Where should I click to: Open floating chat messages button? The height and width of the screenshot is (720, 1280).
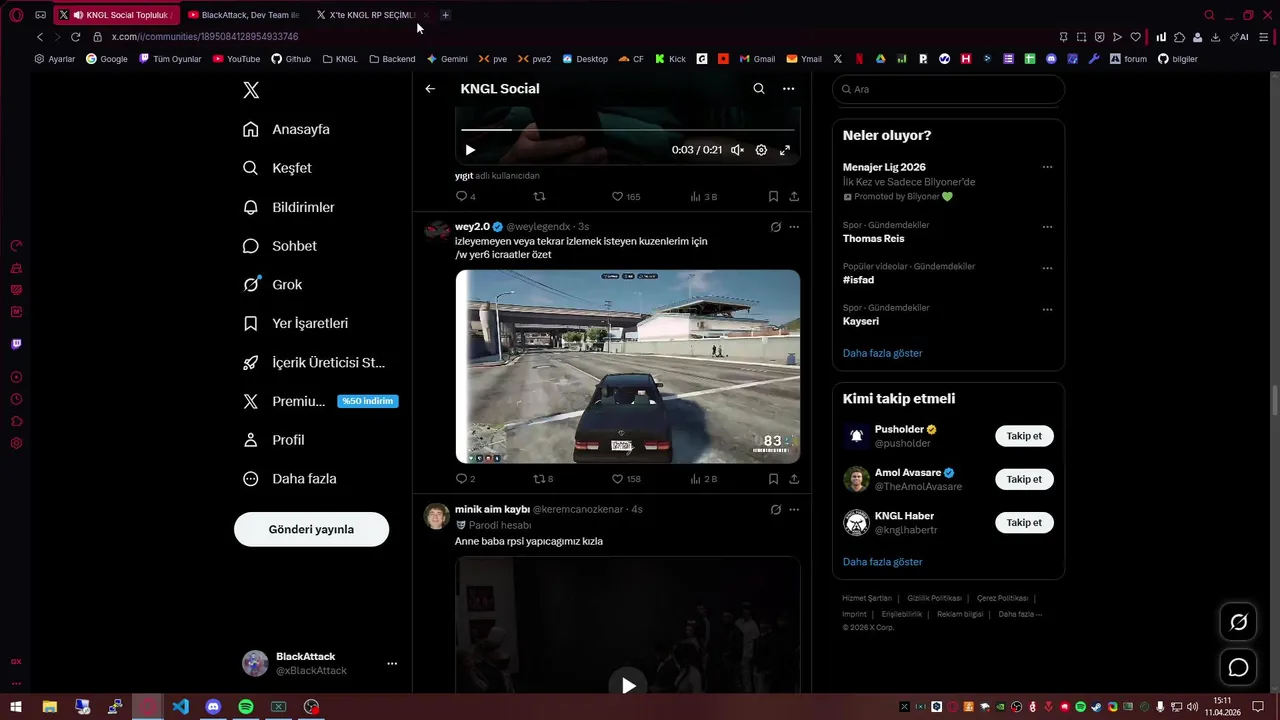tap(1238, 667)
